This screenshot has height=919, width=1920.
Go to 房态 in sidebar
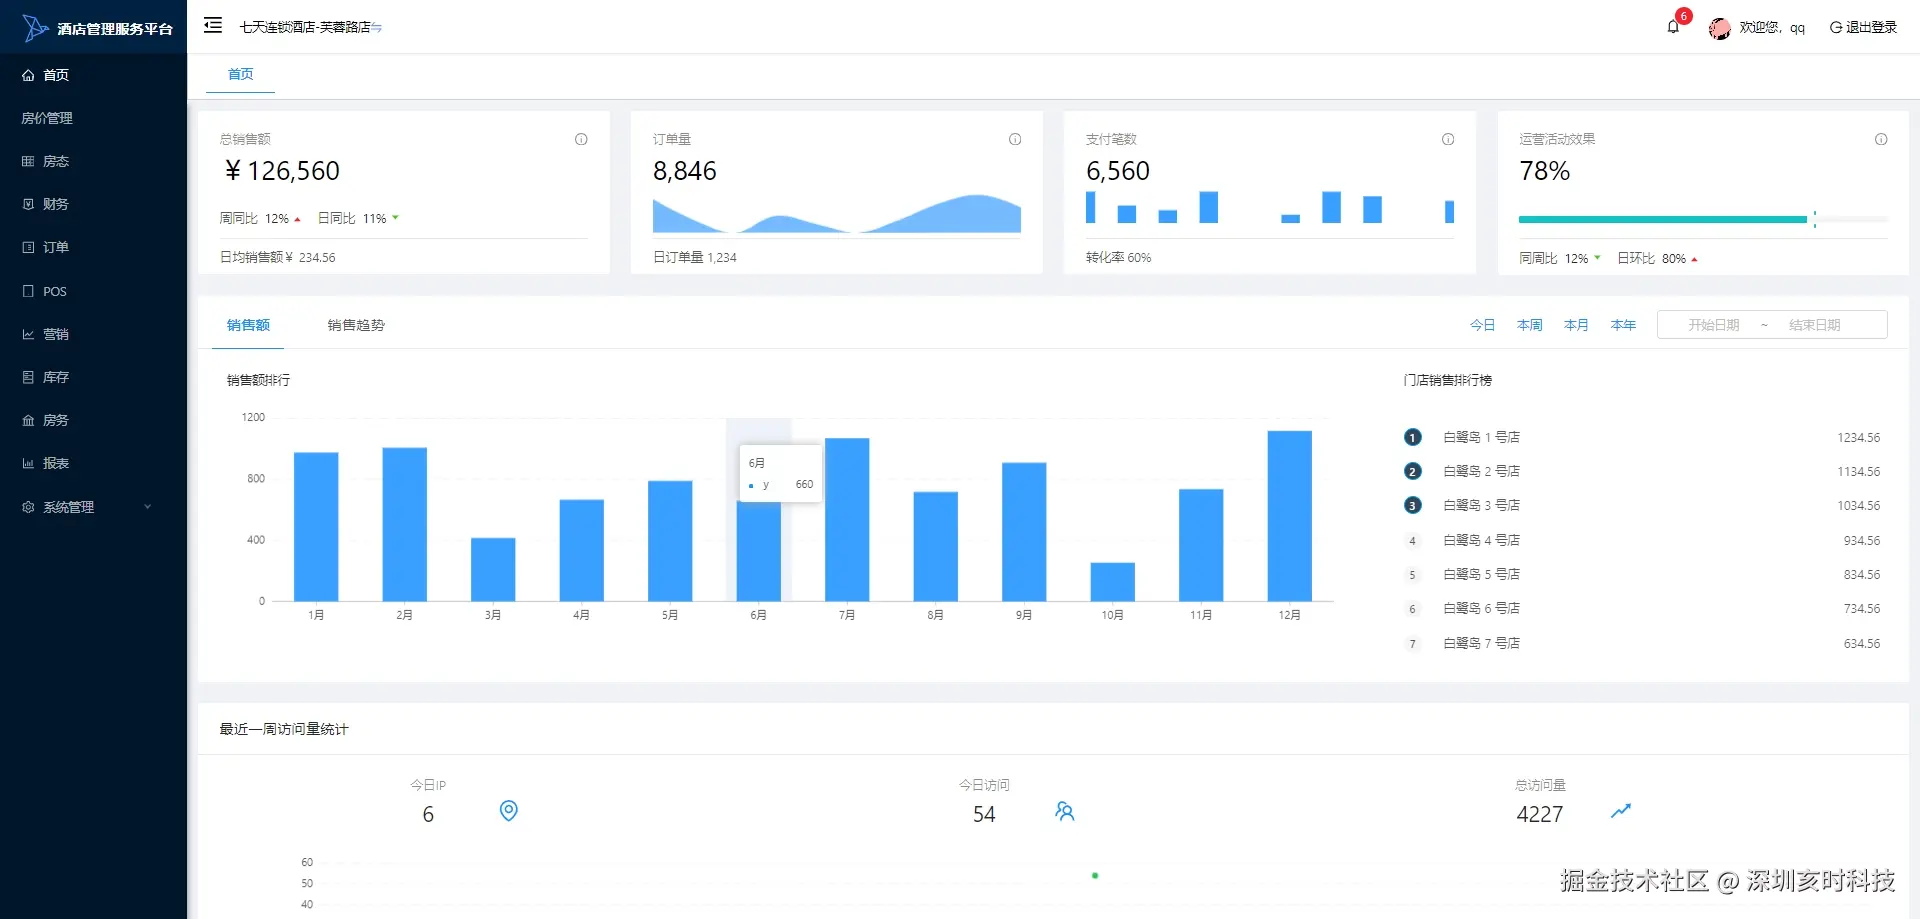tap(94, 161)
